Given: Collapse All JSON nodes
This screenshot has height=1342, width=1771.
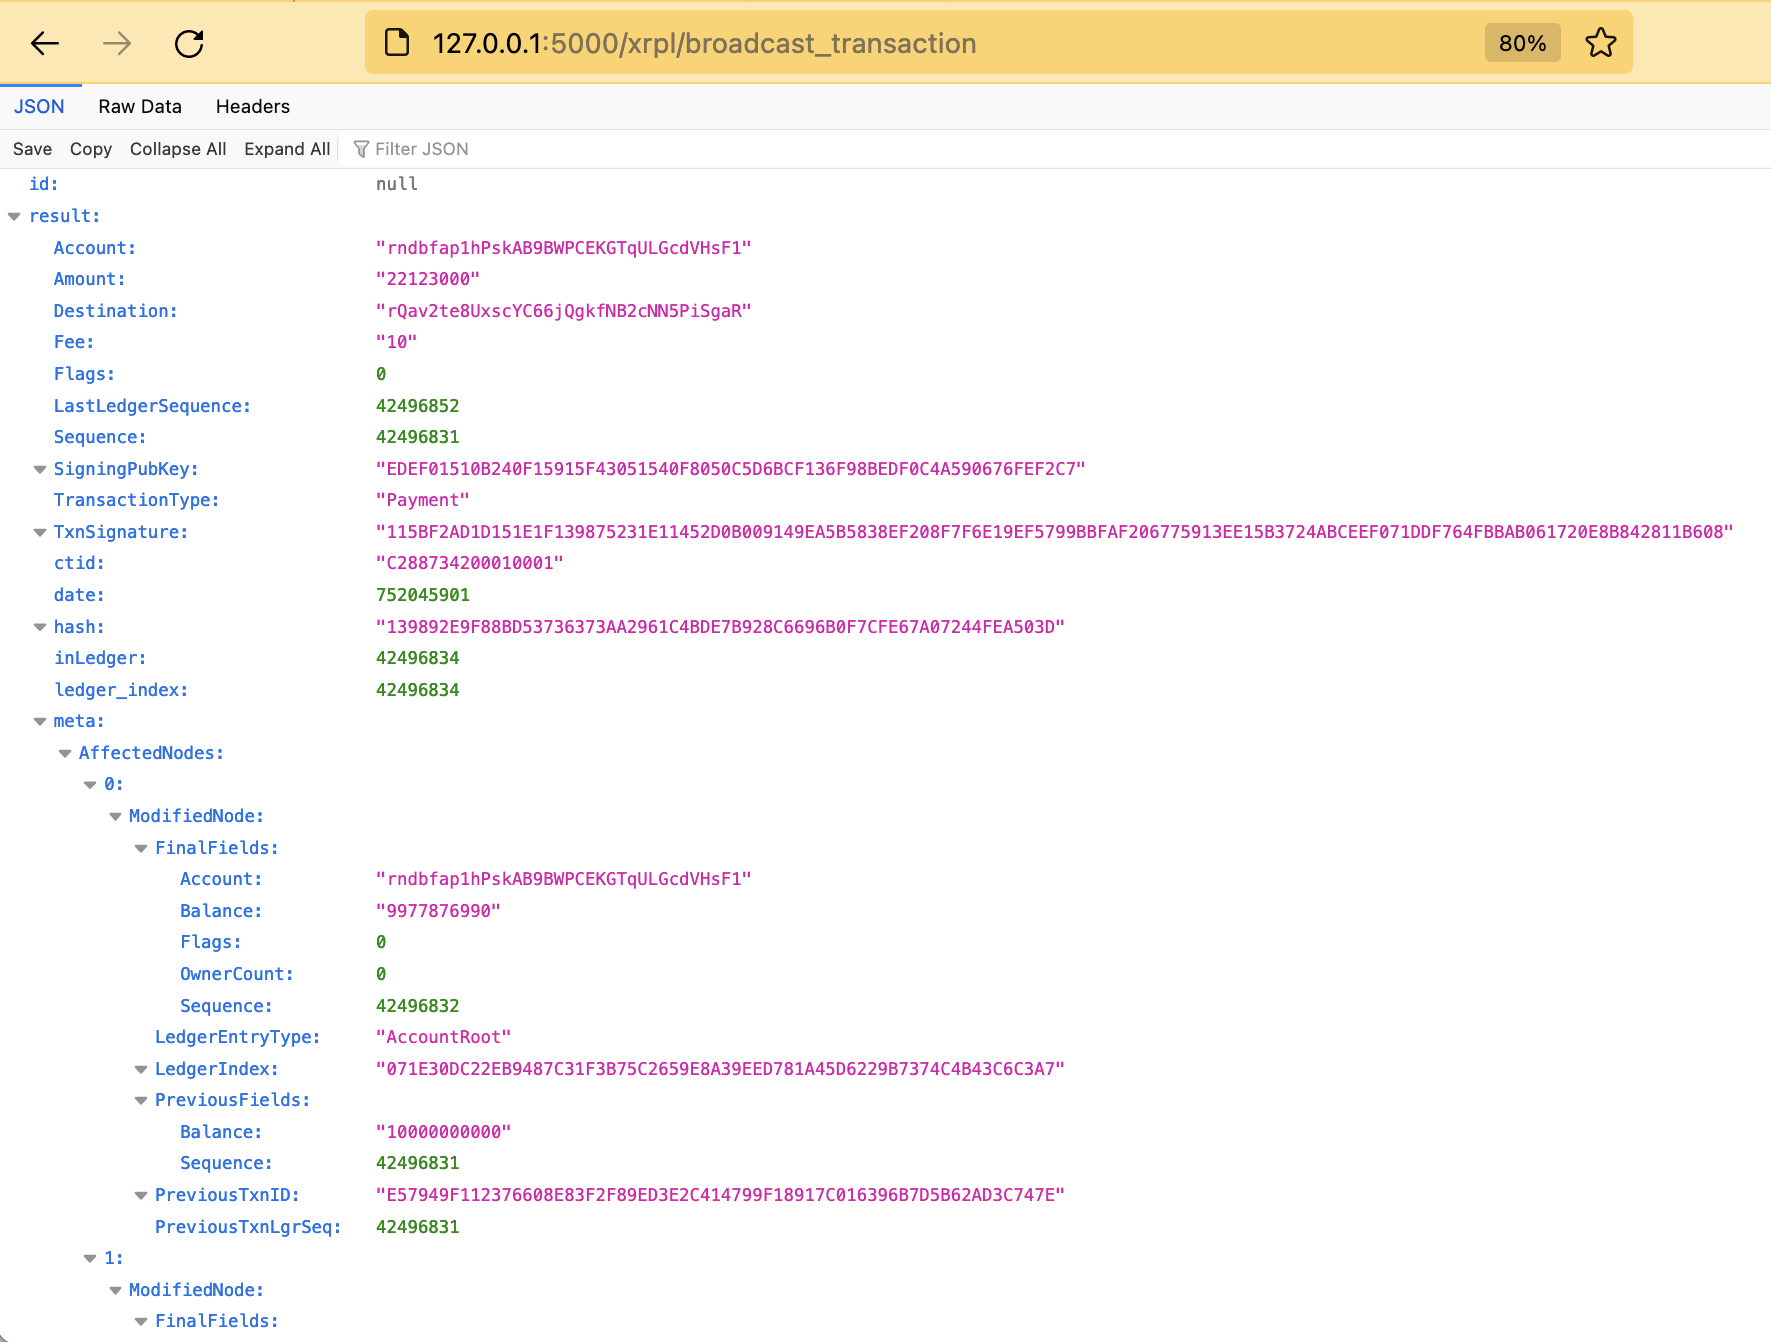Looking at the screenshot, I should (x=178, y=149).
